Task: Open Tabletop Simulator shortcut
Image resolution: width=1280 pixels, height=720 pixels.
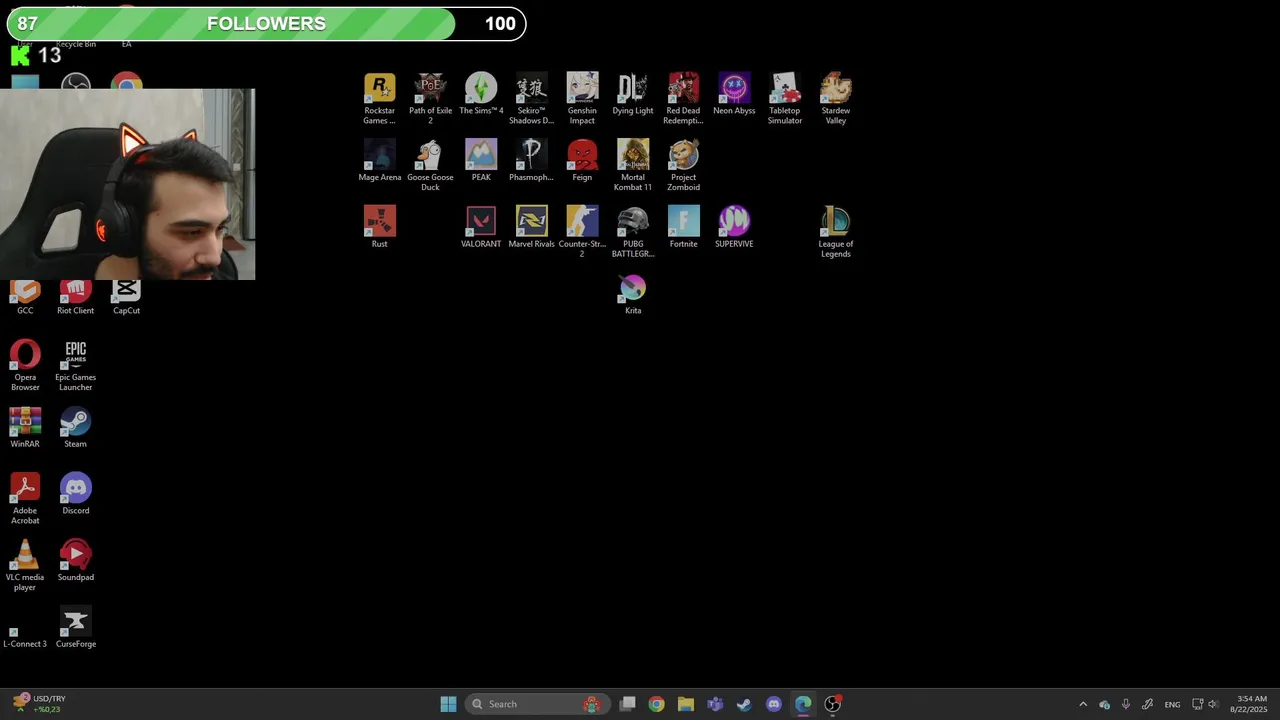Action: pyautogui.click(x=785, y=98)
